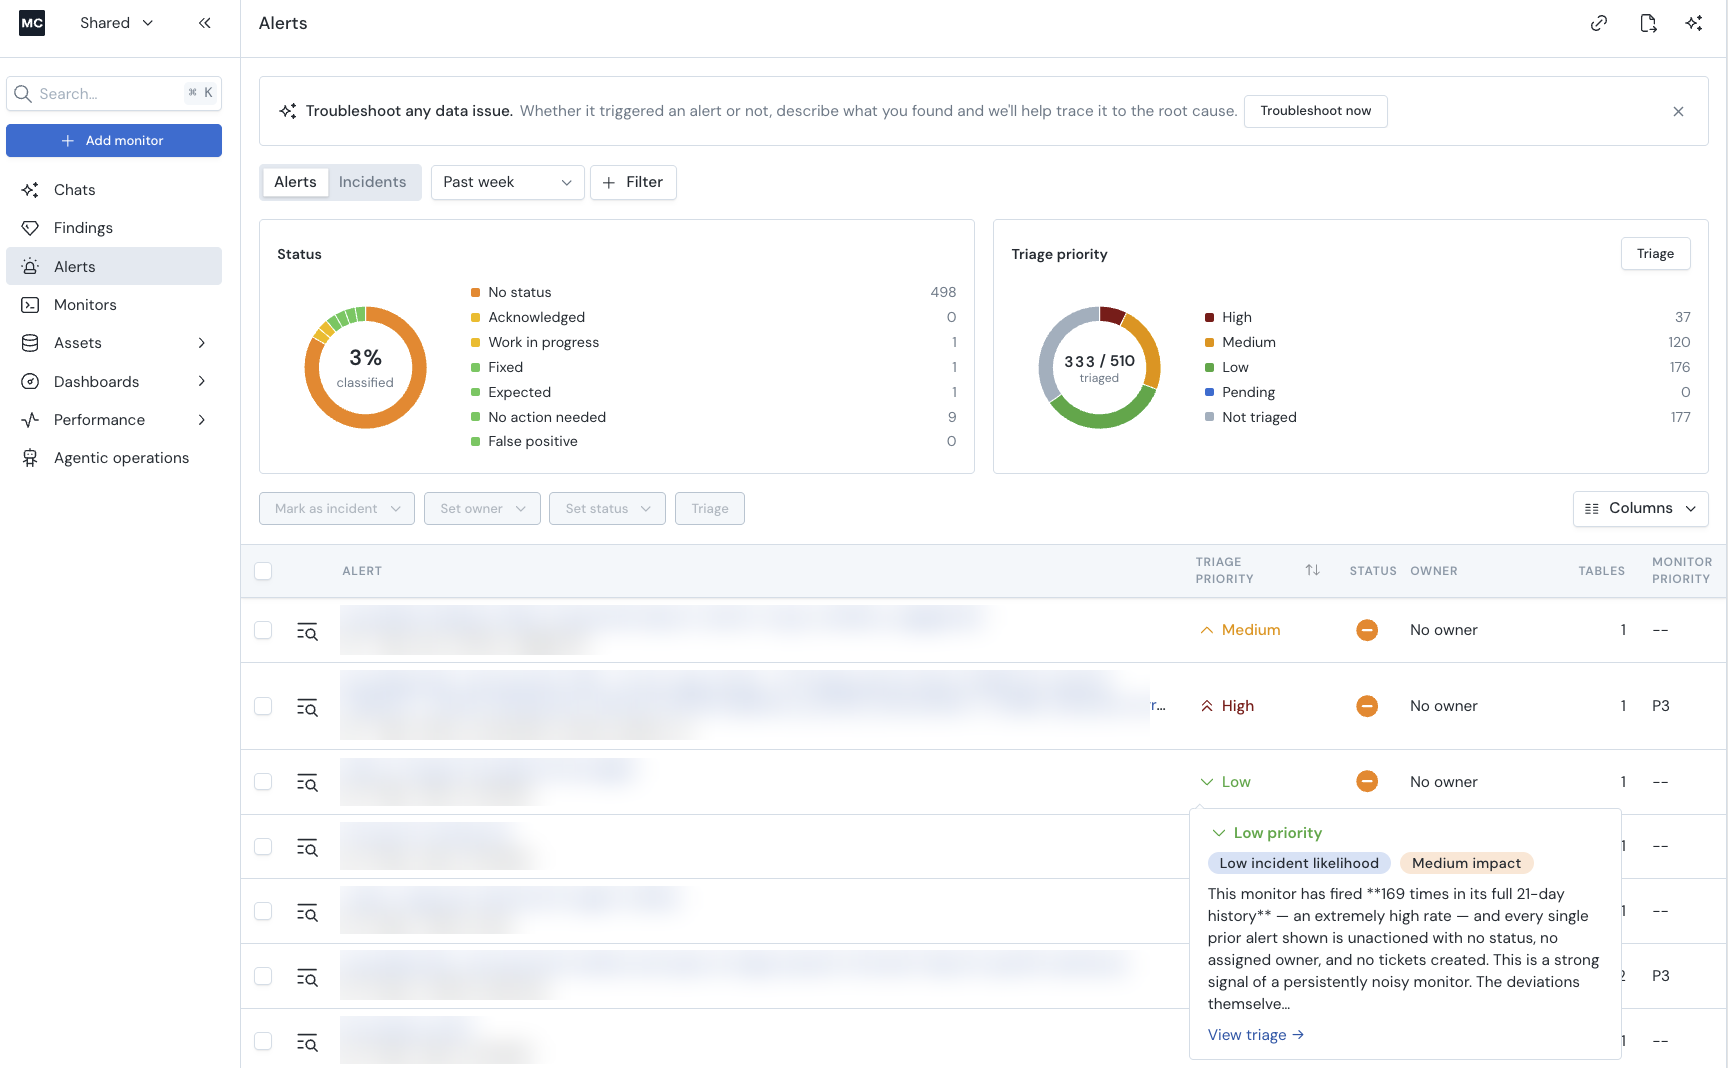Collapse the sidebar with double-chevron icon
The image size is (1728, 1068).
[204, 23]
